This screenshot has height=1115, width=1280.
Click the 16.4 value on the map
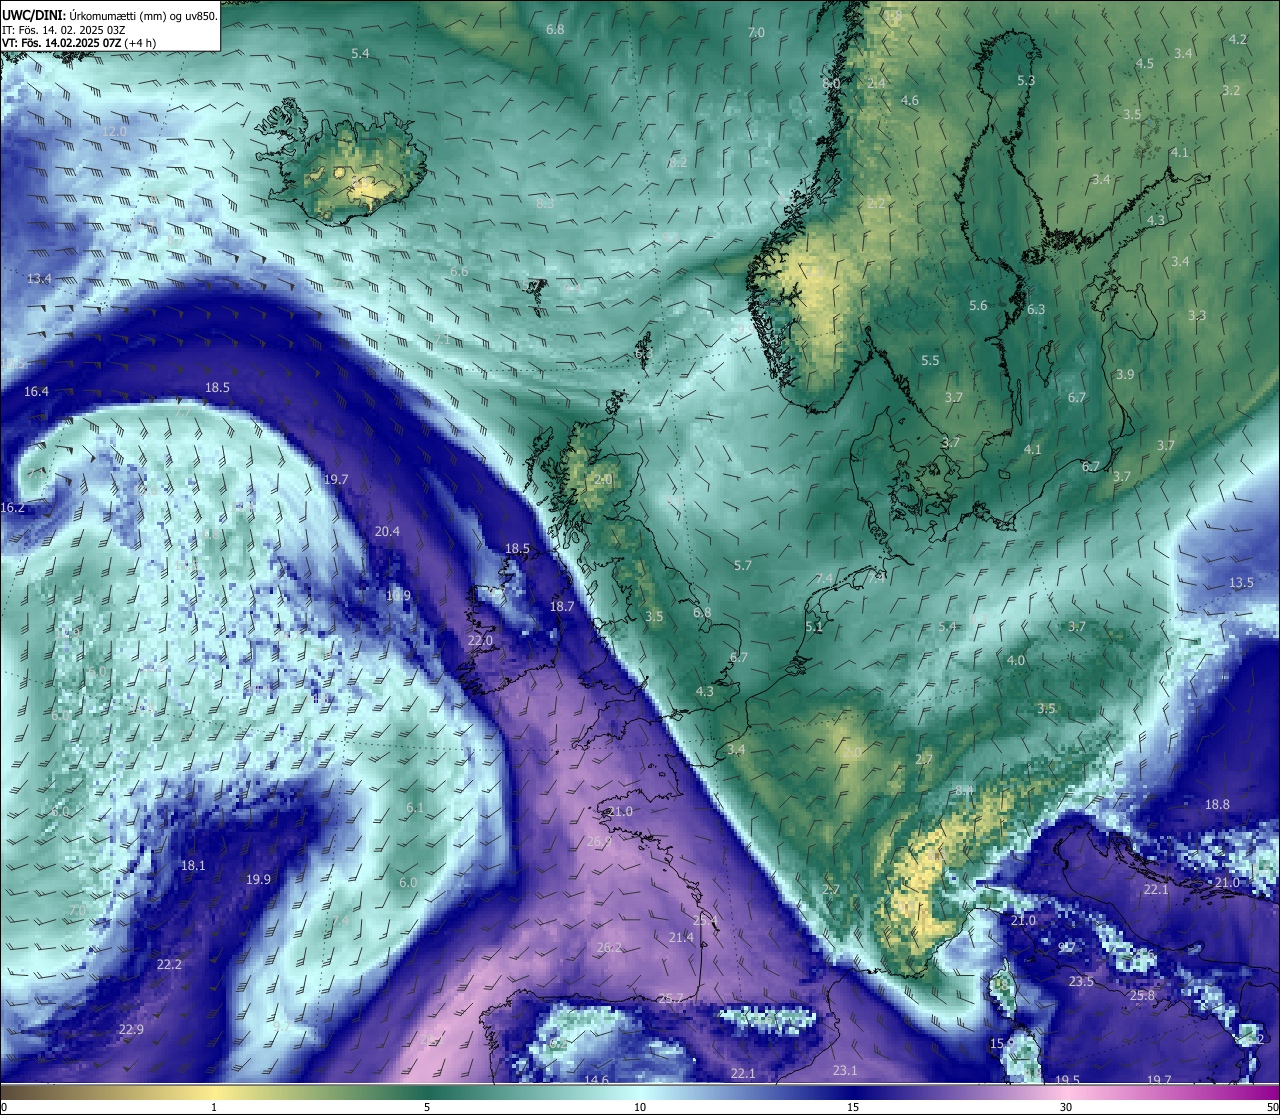pos(36,392)
